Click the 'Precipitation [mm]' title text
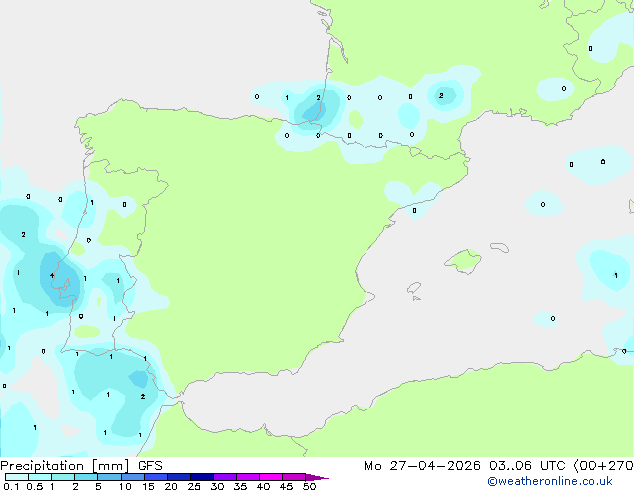 [65, 466]
